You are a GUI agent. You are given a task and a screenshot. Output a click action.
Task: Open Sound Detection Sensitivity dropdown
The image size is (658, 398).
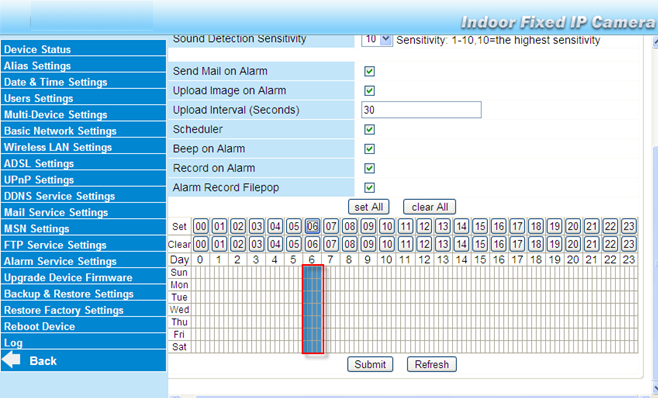click(x=377, y=39)
